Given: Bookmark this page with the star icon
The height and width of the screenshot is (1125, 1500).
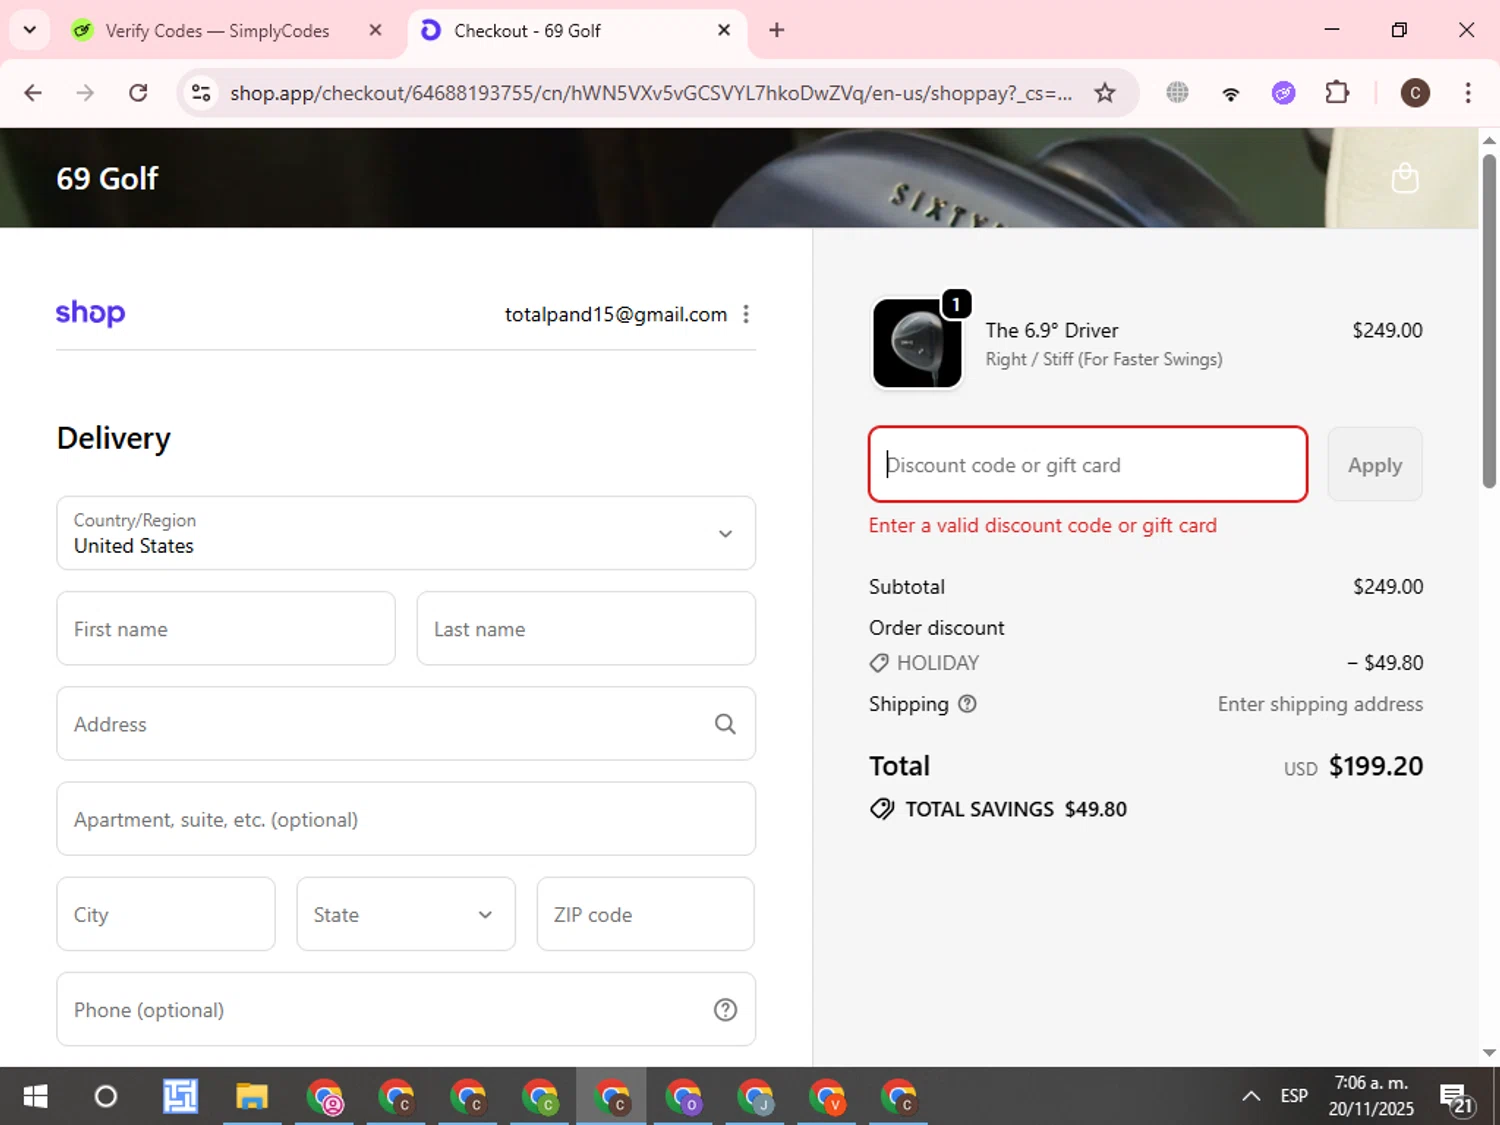Looking at the screenshot, I should click(x=1104, y=93).
